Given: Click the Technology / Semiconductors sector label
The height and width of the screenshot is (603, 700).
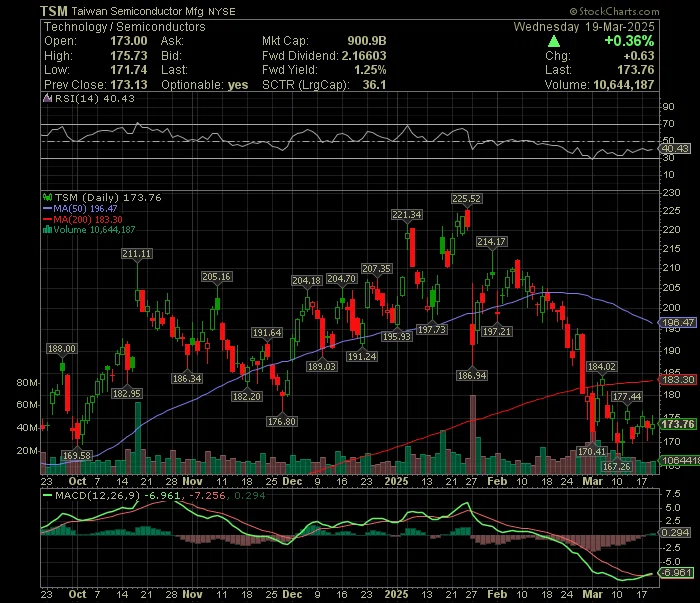Looking at the screenshot, I should (x=125, y=26).
